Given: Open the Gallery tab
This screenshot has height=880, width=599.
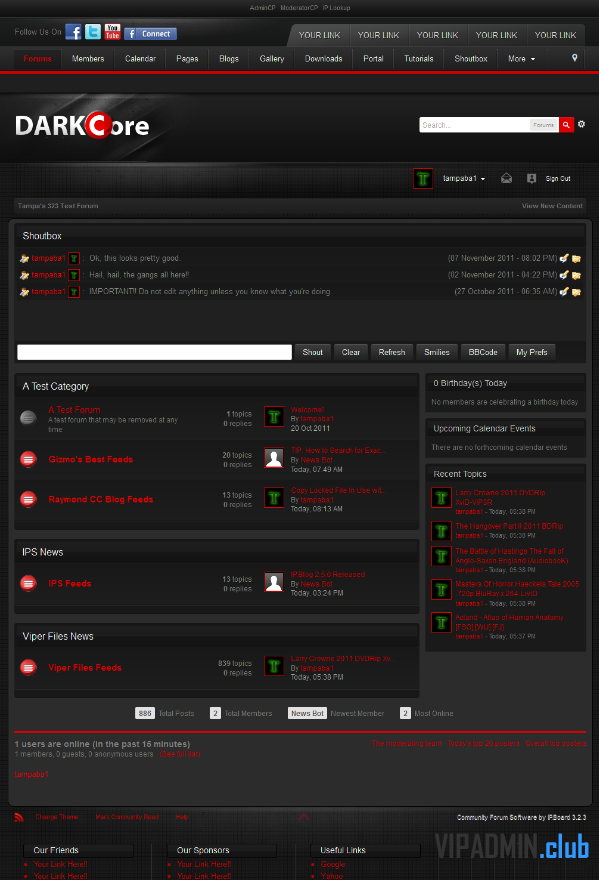Looking at the screenshot, I should pyautogui.click(x=272, y=58).
